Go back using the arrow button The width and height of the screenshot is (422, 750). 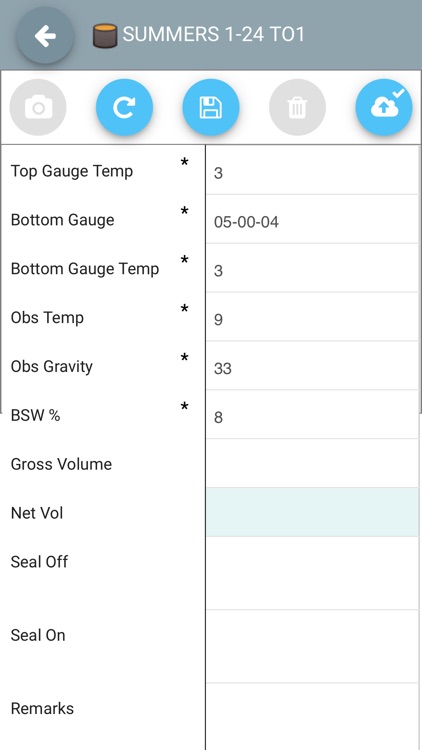pos(45,36)
